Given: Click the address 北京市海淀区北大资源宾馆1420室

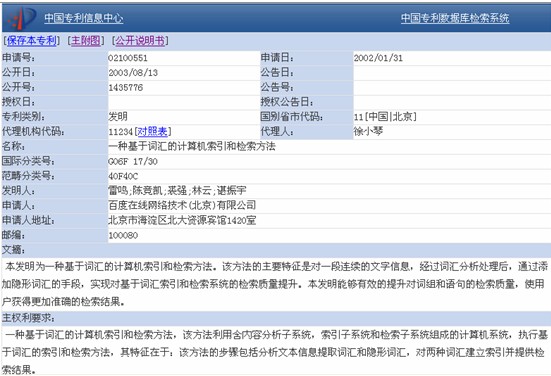Looking at the screenshot, I should (x=182, y=220).
